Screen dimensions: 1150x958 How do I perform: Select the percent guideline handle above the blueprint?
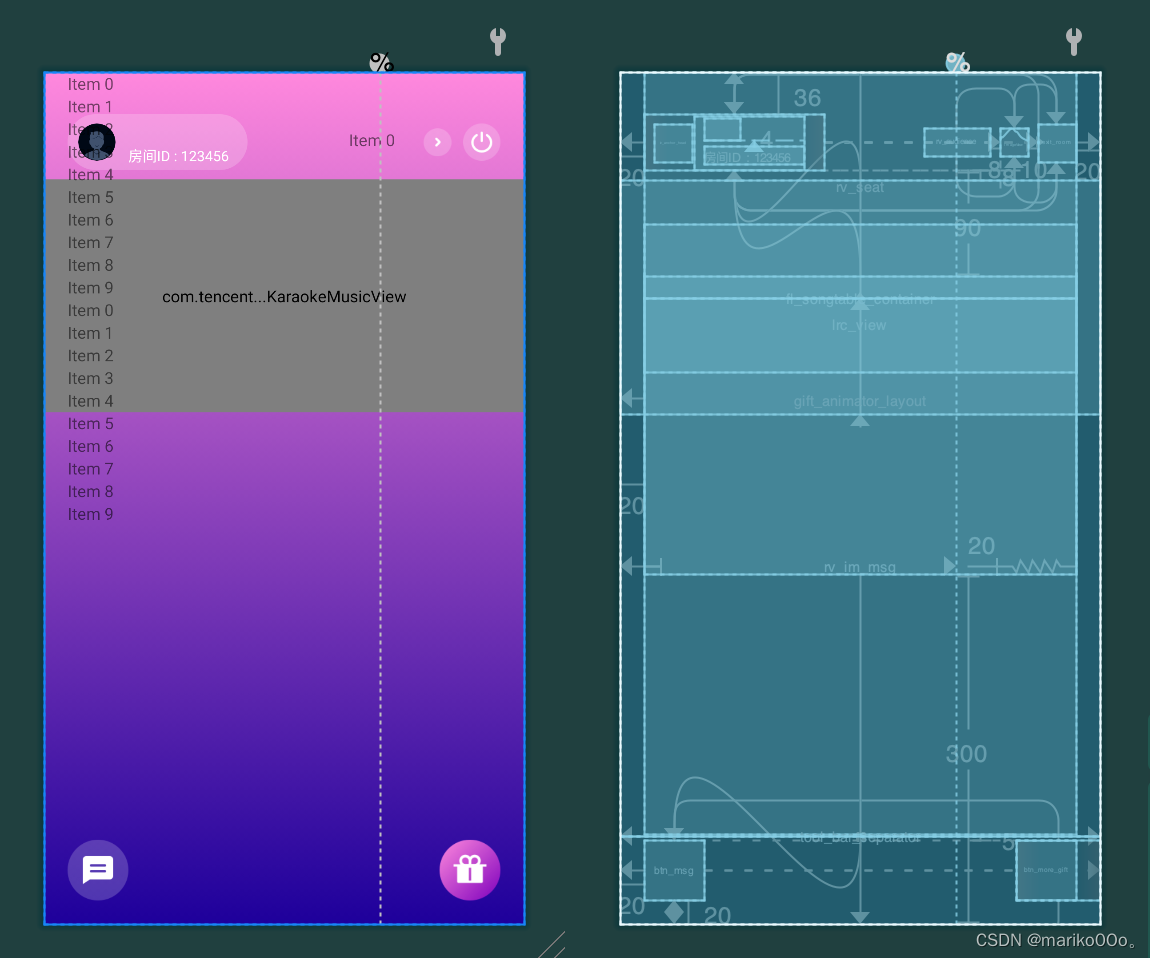point(957,62)
